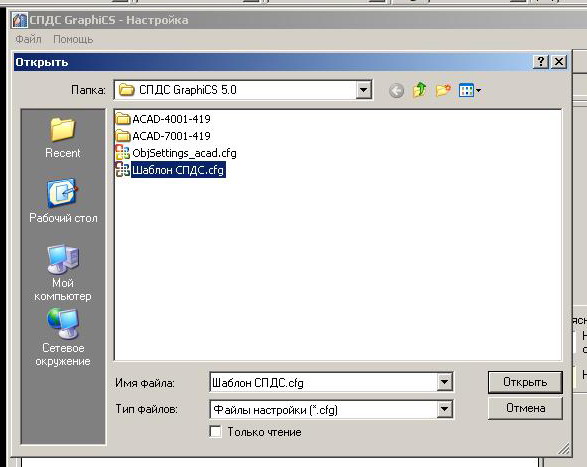Create a new folder
The height and width of the screenshot is (467, 587).
pos(443,90)
